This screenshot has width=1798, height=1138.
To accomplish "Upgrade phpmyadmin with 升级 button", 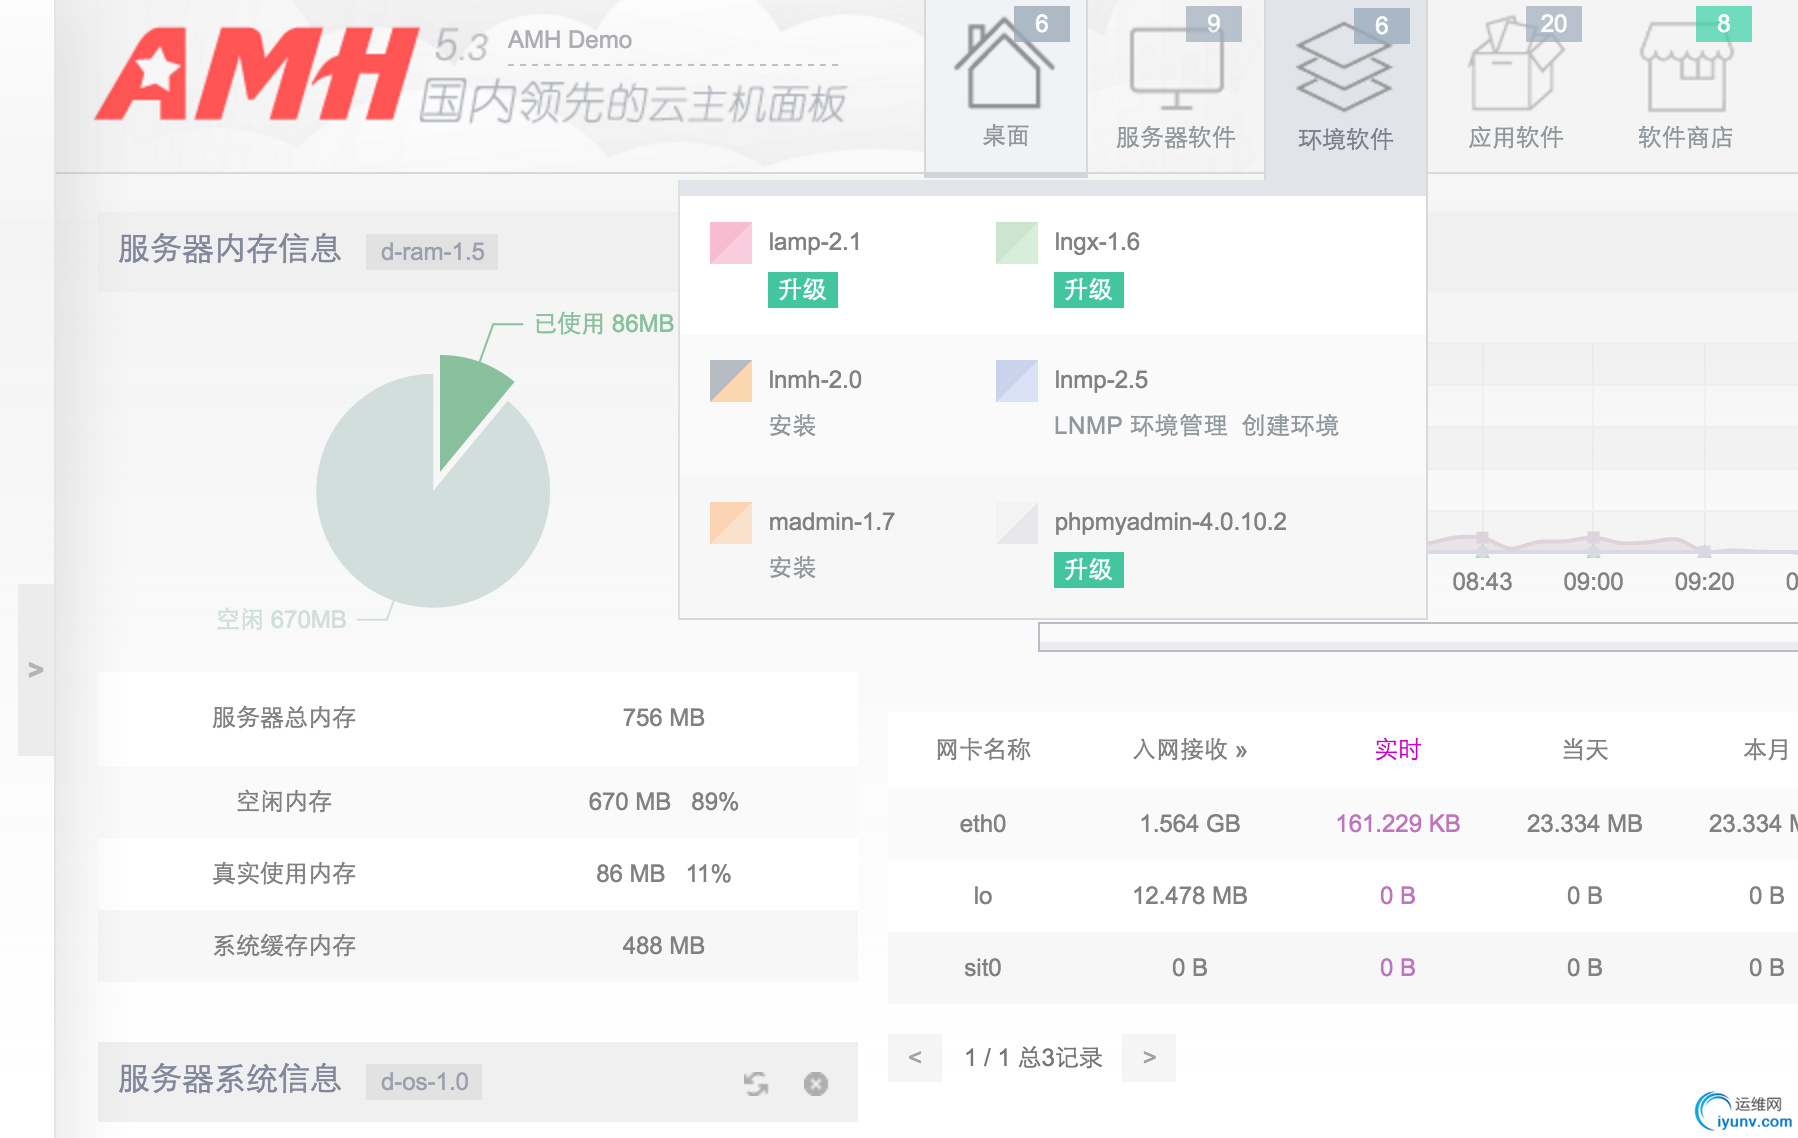I will coord(1089,570).
